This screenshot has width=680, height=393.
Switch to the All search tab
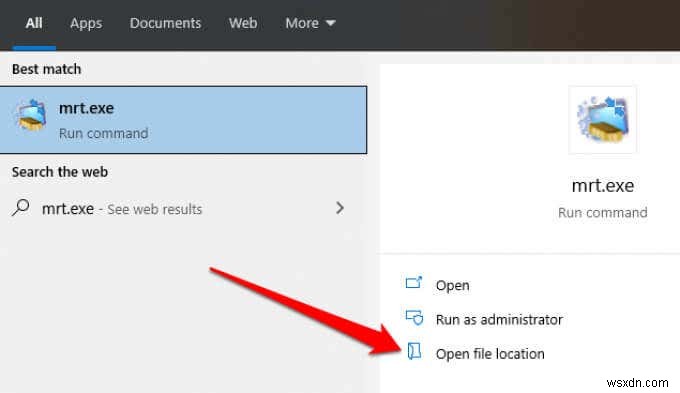coord(34,23)
